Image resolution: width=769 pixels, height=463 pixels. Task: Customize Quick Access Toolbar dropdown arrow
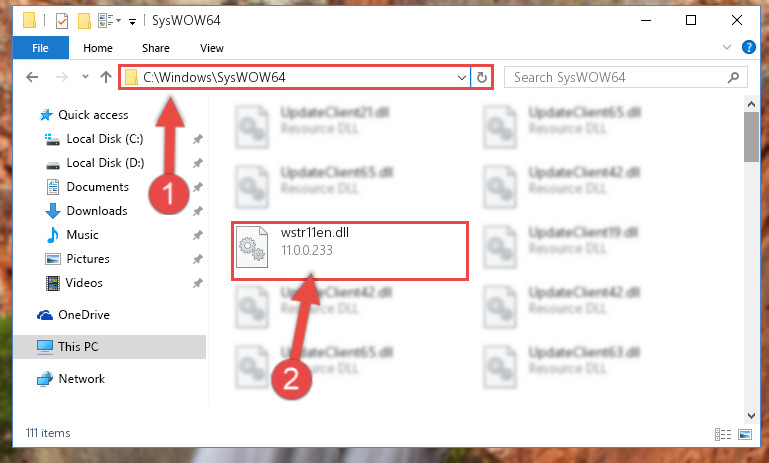tap(132, 22)
